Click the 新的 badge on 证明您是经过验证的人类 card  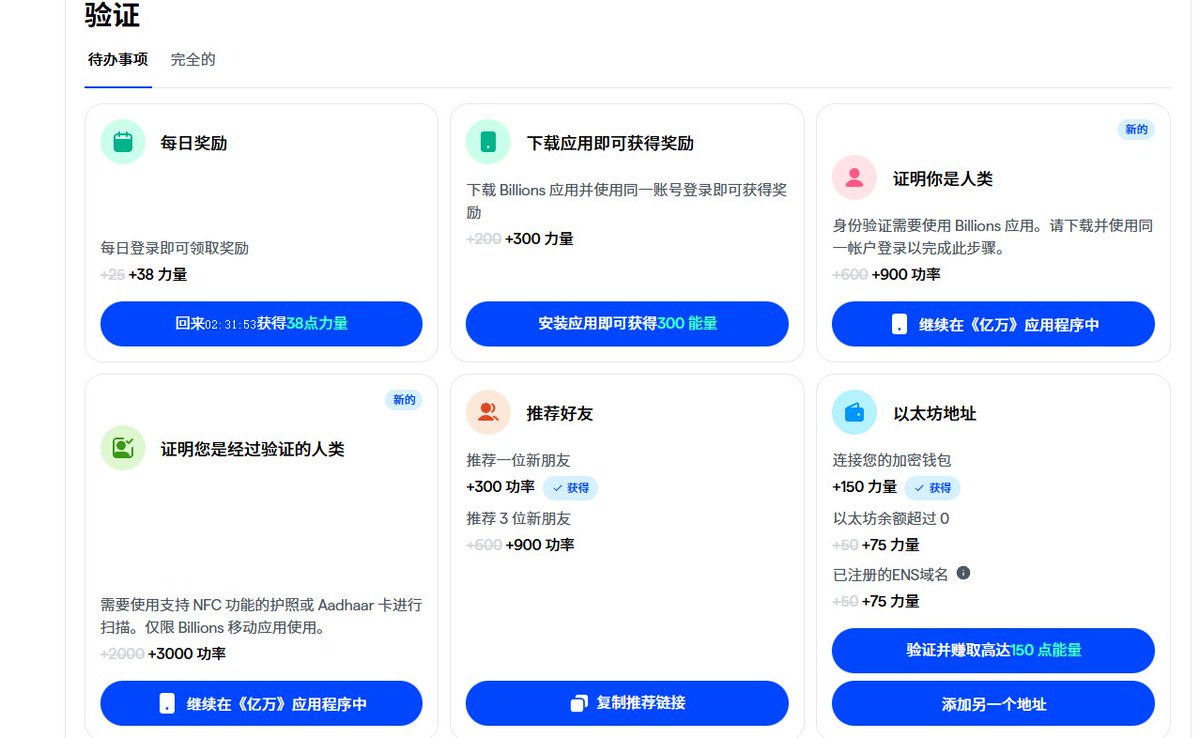point(404,400)
